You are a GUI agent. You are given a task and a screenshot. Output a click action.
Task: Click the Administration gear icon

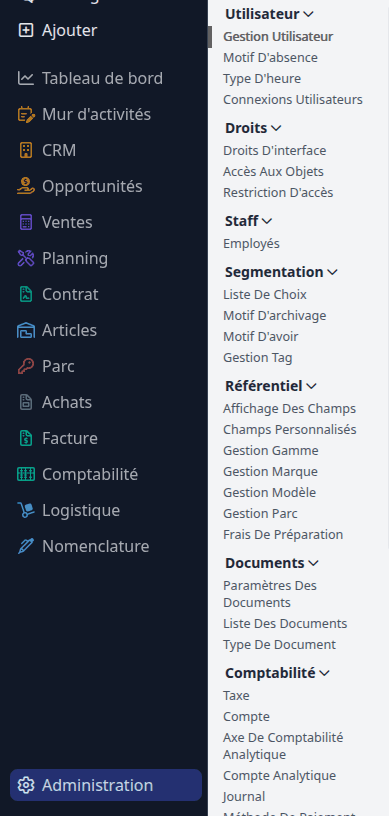[26, 785]
